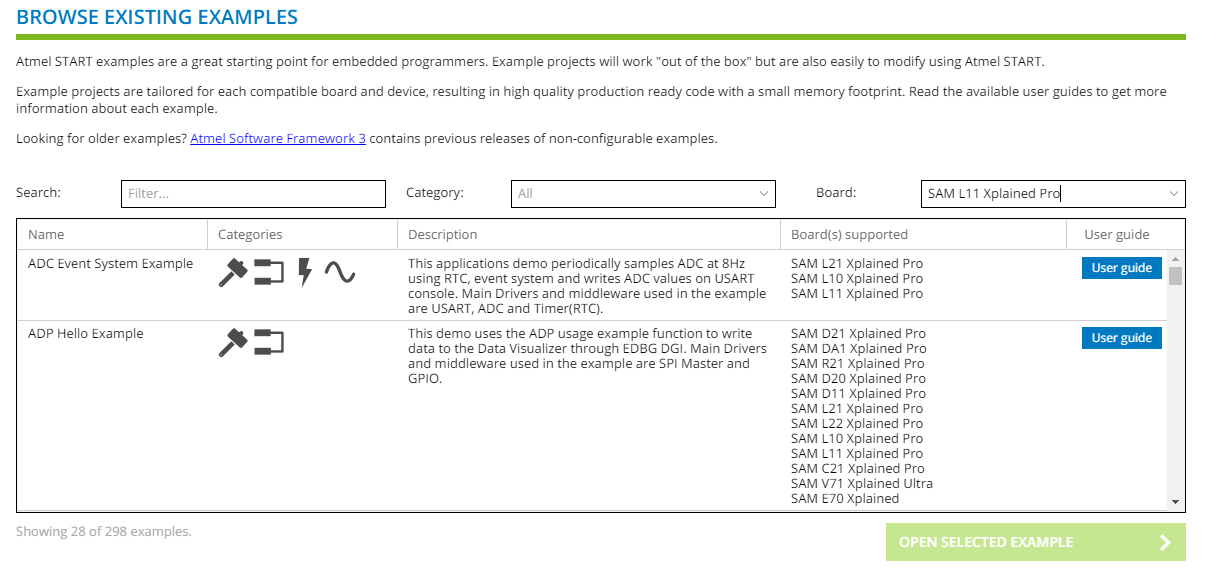
Task: Click the ADP Hello Example description text
Action: tap(588, 356)
